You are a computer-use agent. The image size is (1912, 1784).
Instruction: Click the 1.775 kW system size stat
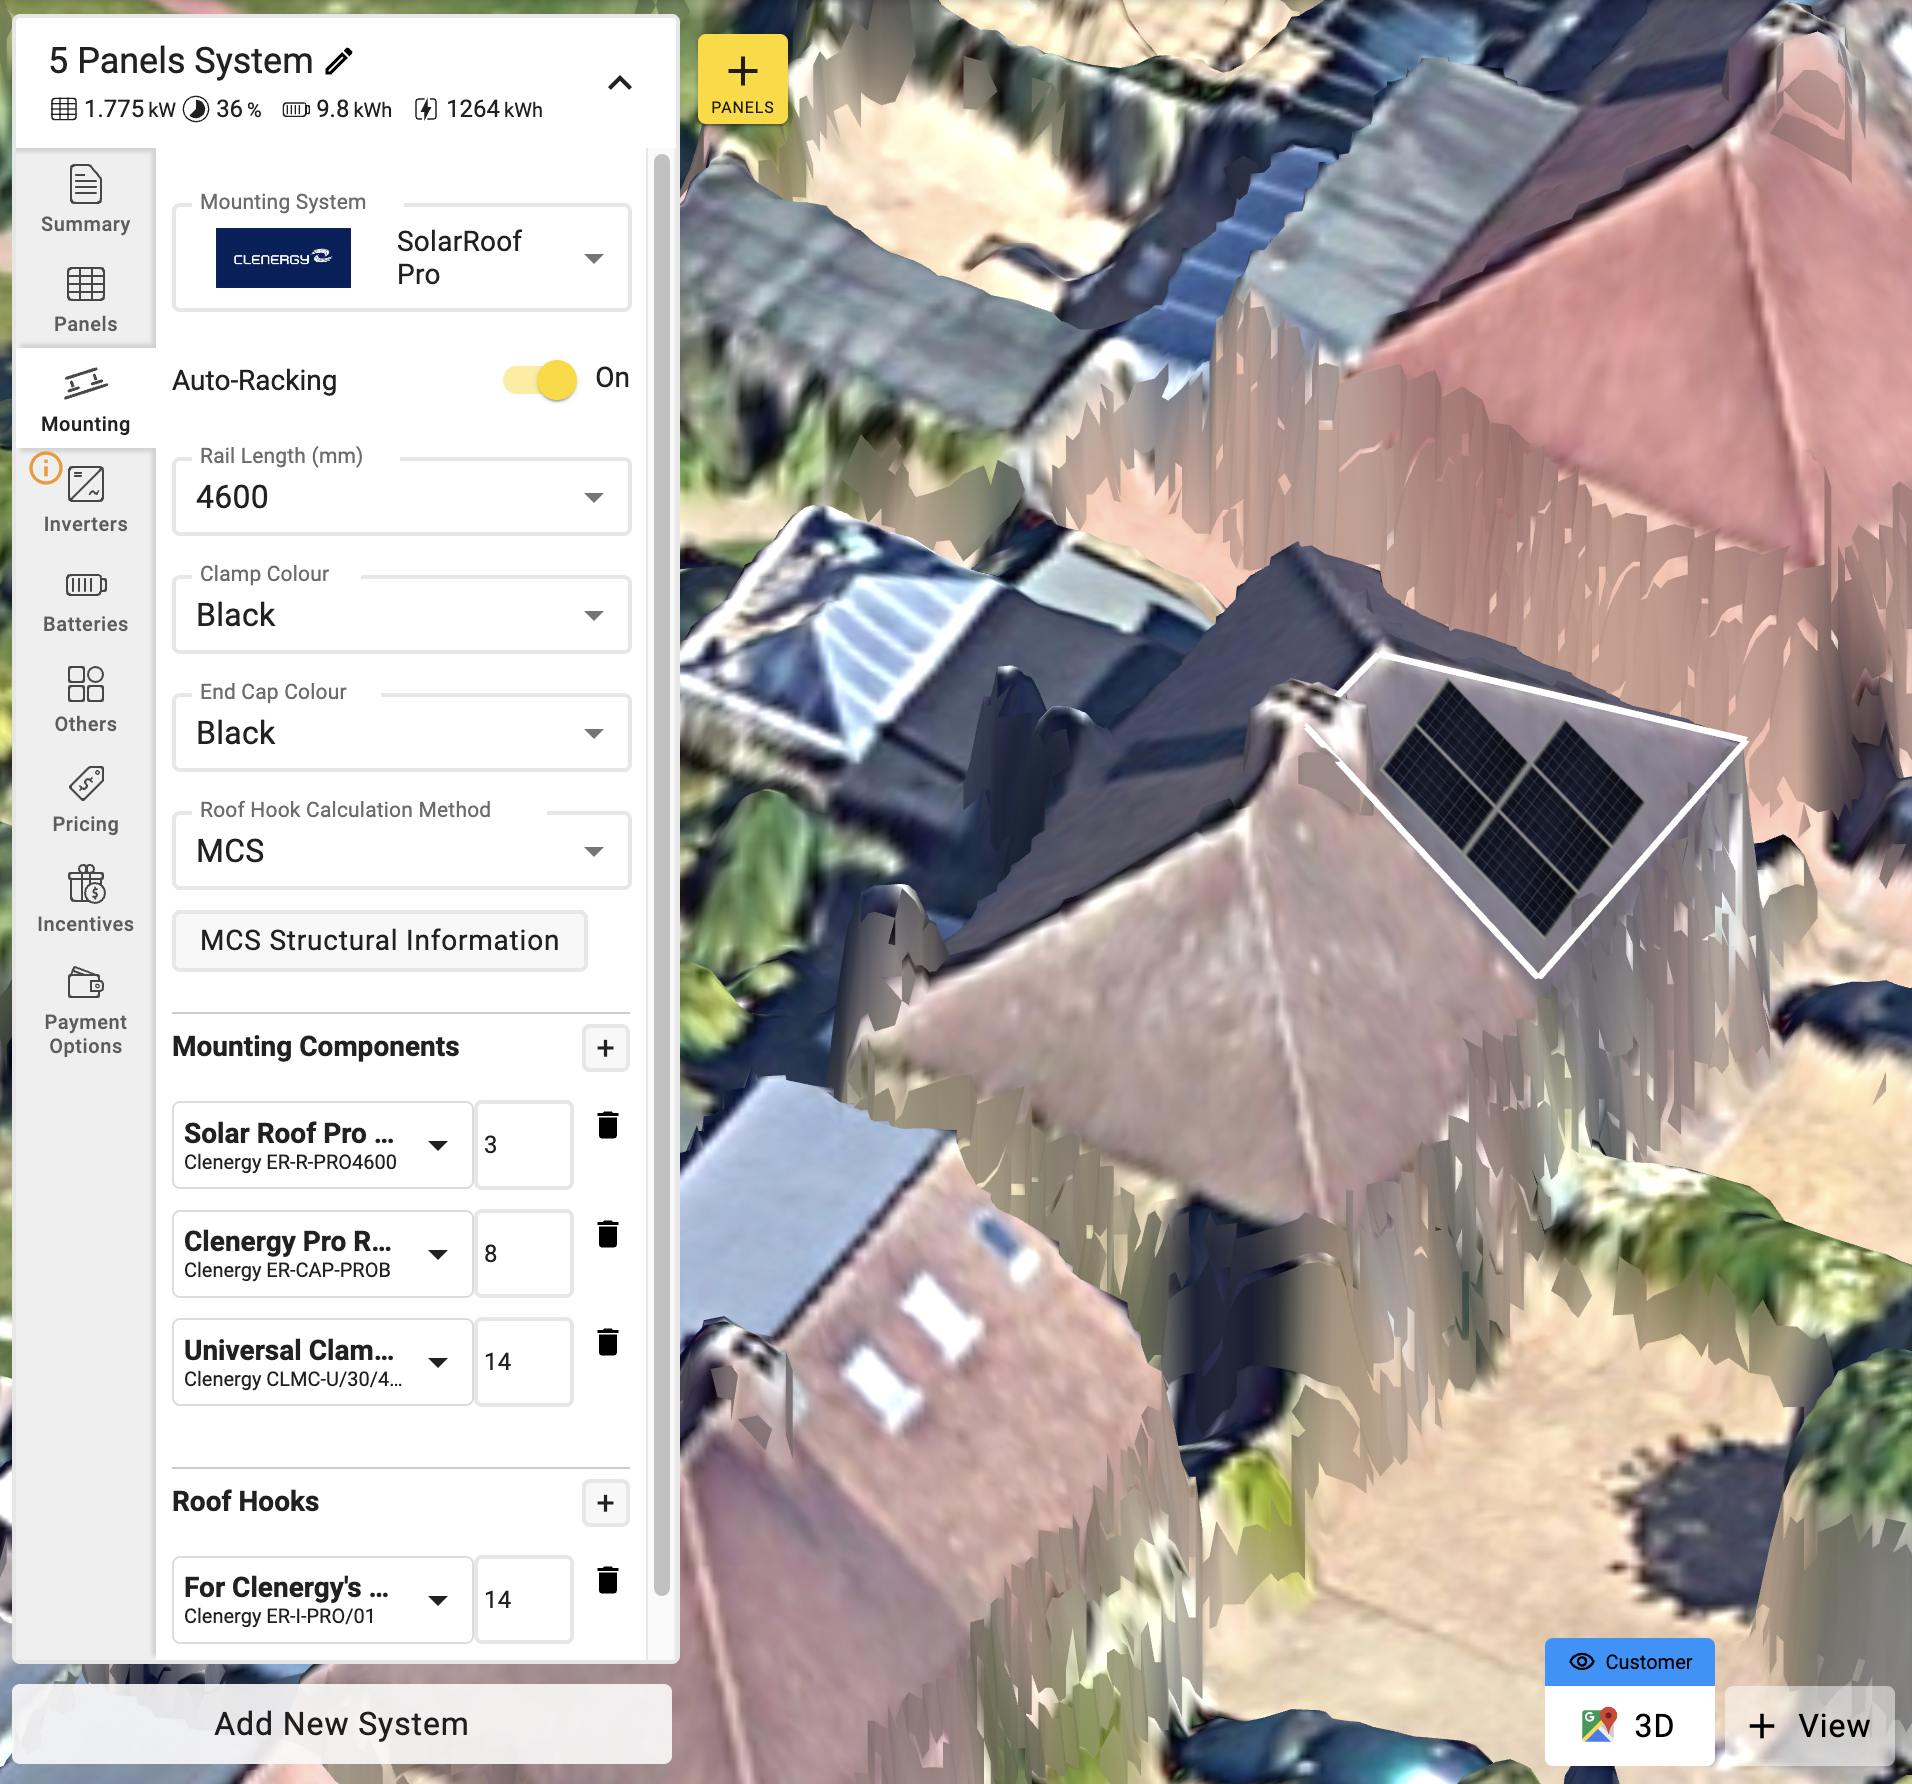113,109
